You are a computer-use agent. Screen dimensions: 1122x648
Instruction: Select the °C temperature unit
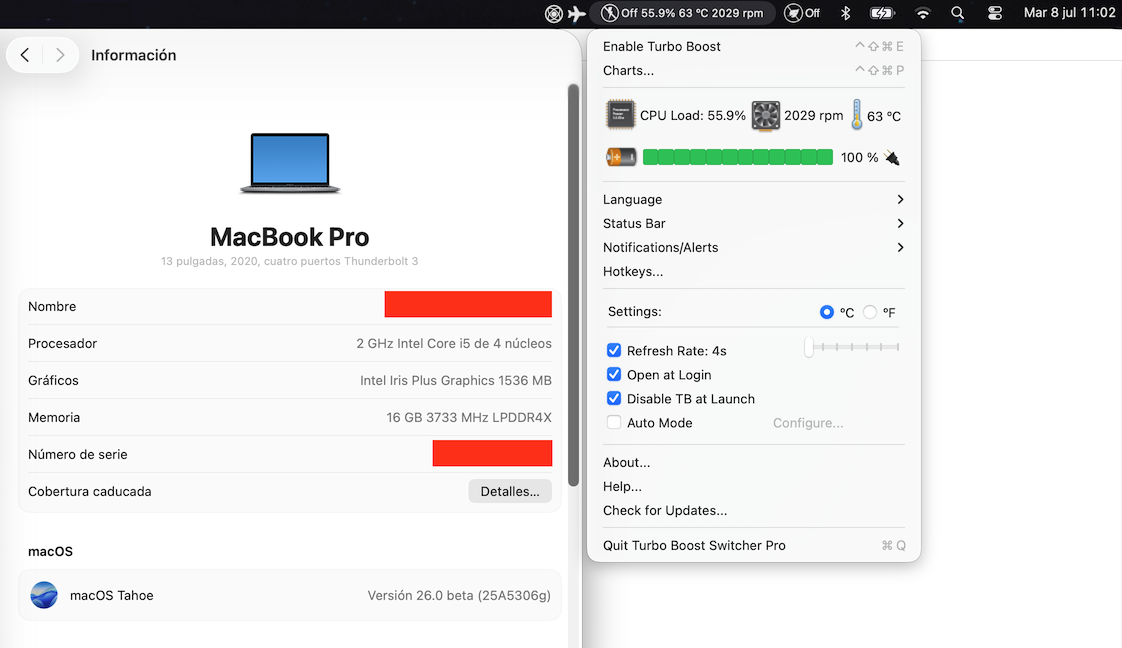pyautogui.click(x=826, y=312)
